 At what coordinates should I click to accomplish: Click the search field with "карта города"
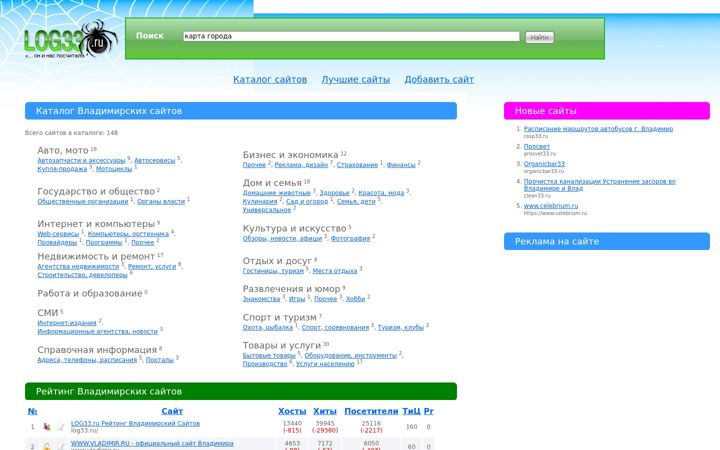(x=351, y=36)
